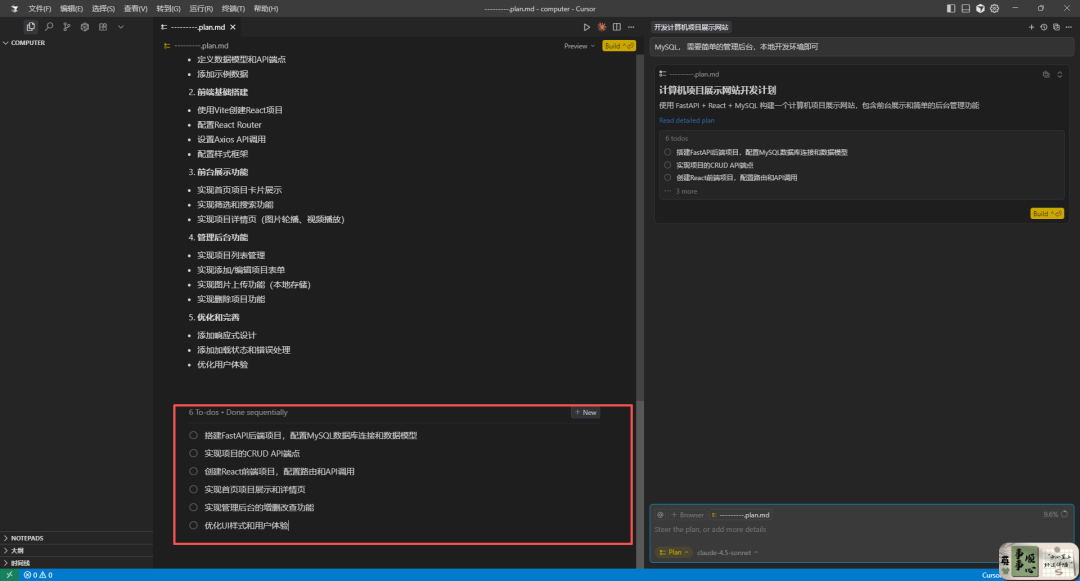This screenshot has width=1080, height=581.
Task: Open the grid-shaped view icon in sidebar
Action: (x=103, y=27)
